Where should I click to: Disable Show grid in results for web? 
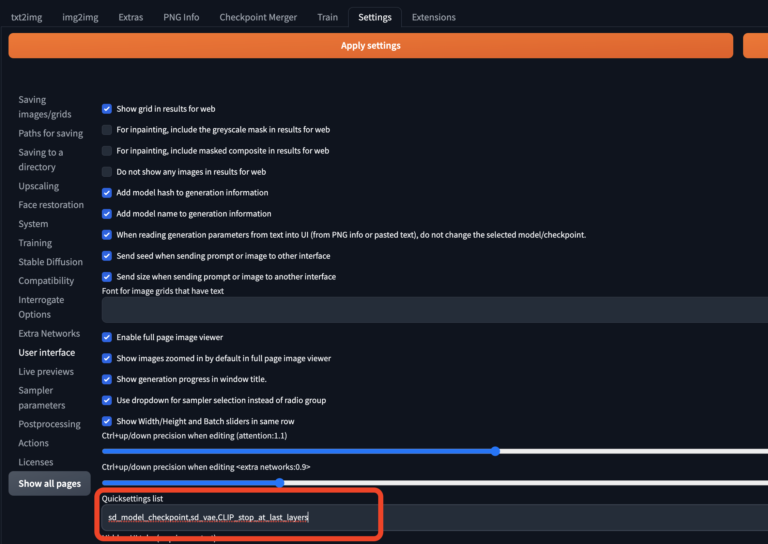107,108
